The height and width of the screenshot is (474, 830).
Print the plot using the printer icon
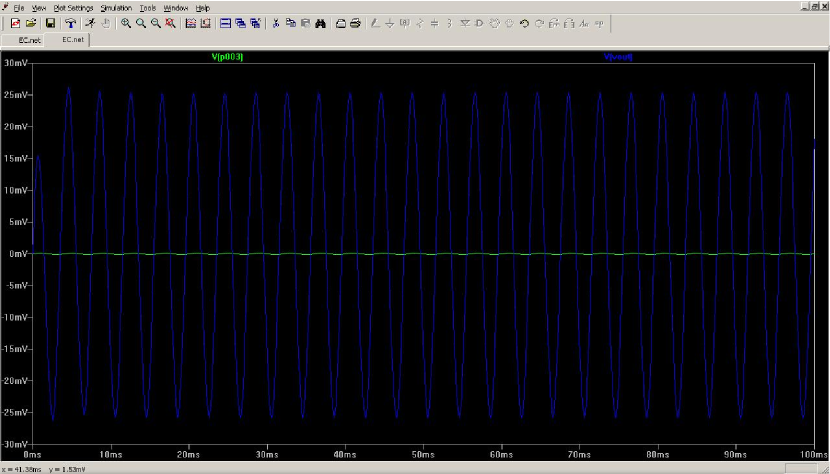coord(355,22)
